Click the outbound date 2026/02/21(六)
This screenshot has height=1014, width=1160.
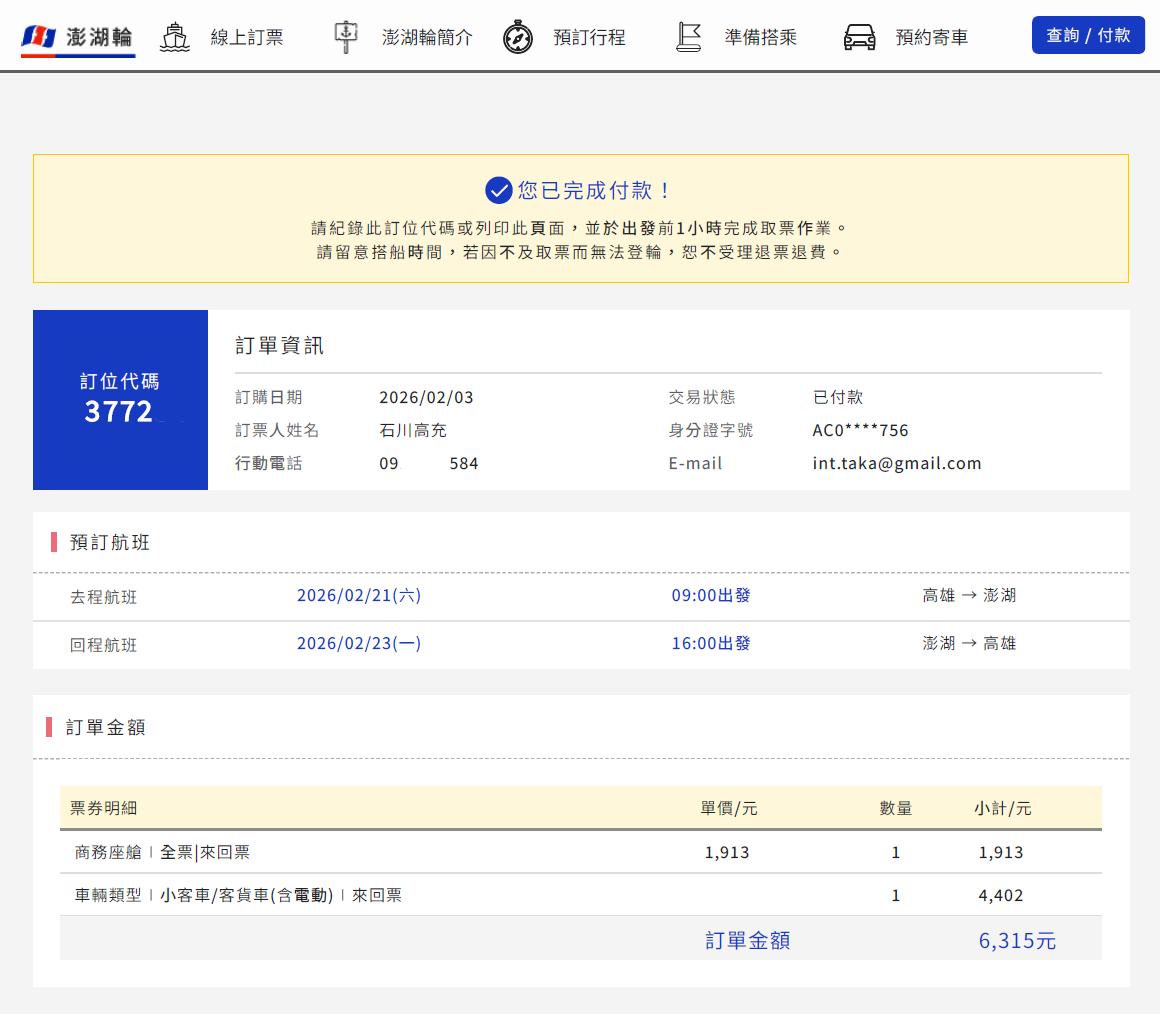coord(359,595)
